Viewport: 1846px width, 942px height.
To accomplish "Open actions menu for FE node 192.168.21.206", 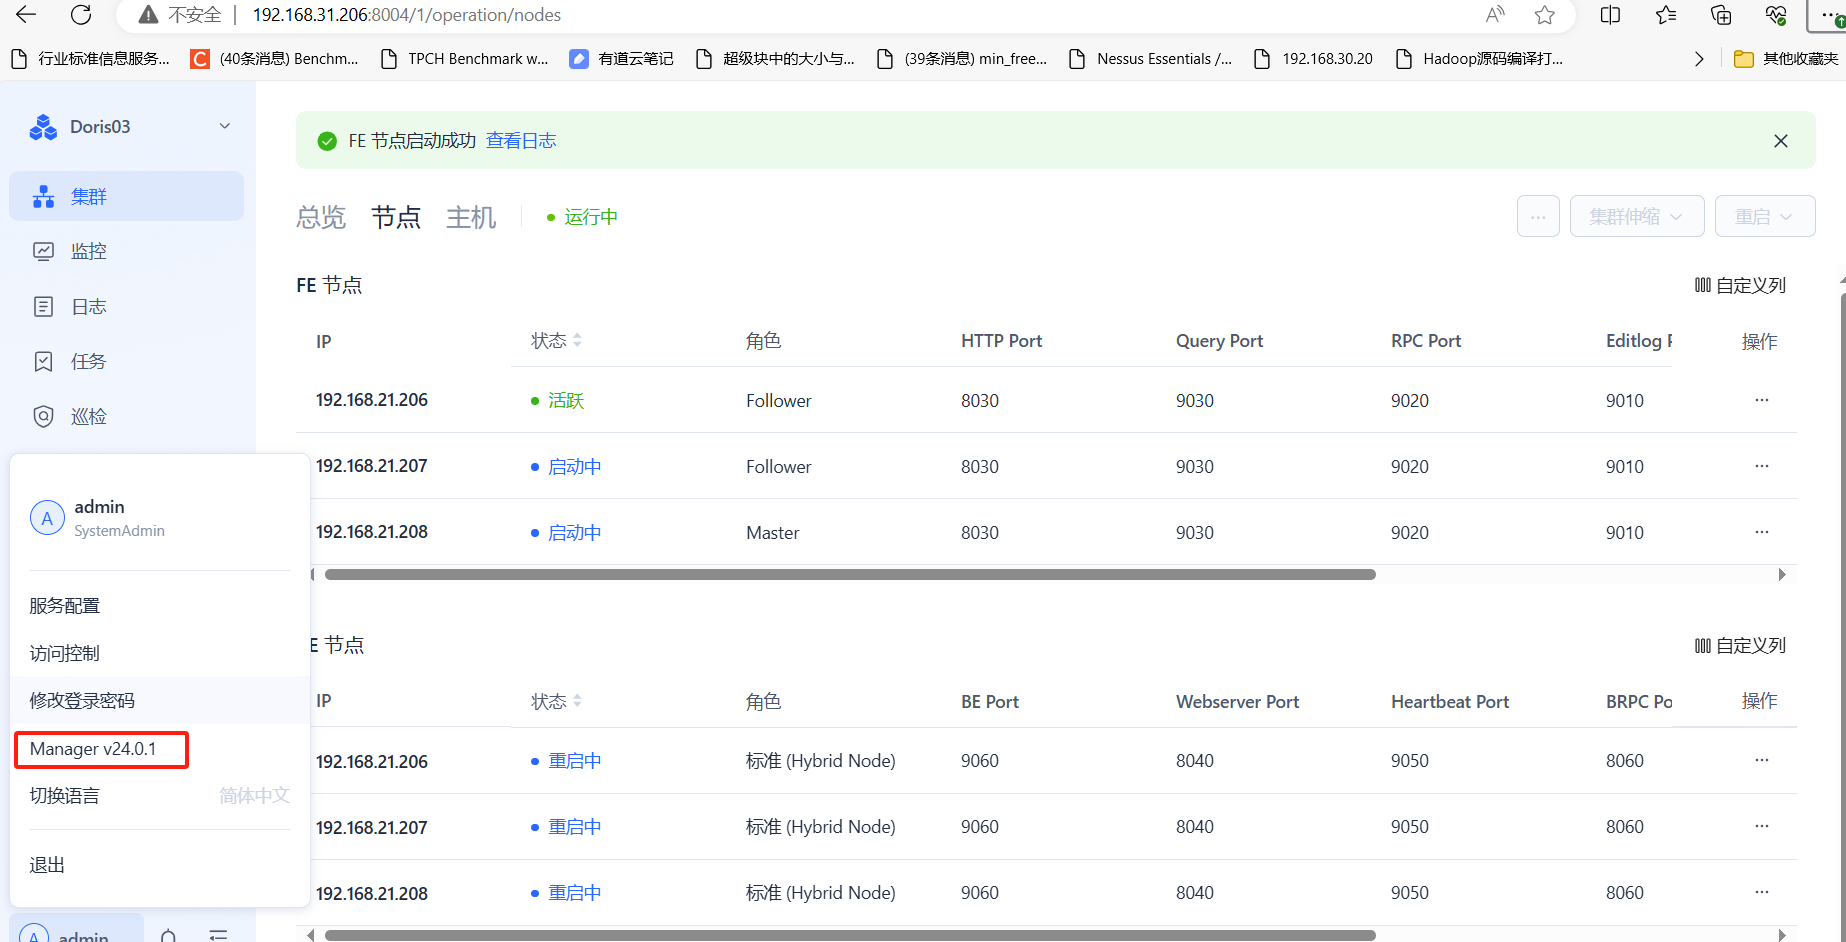I will tap(1762, 400).
